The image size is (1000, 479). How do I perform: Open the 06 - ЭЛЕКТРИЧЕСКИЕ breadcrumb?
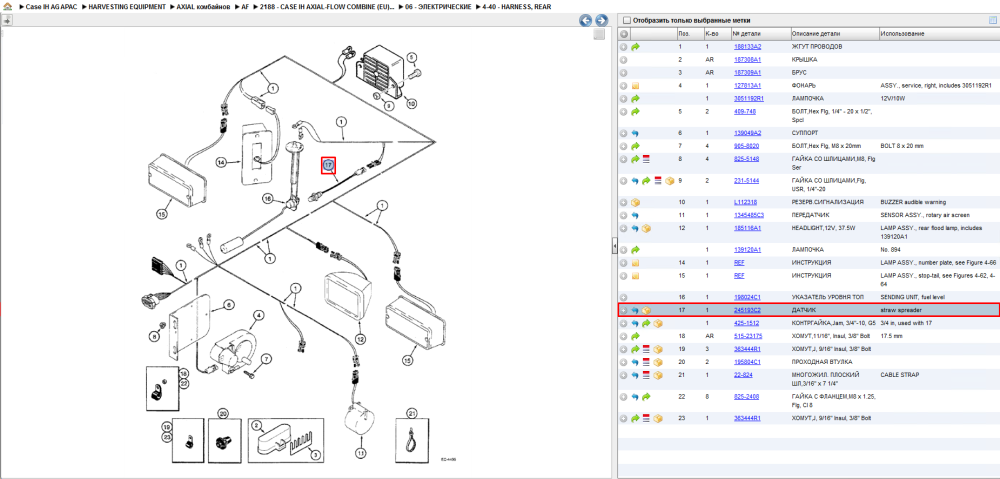[439, 6]
